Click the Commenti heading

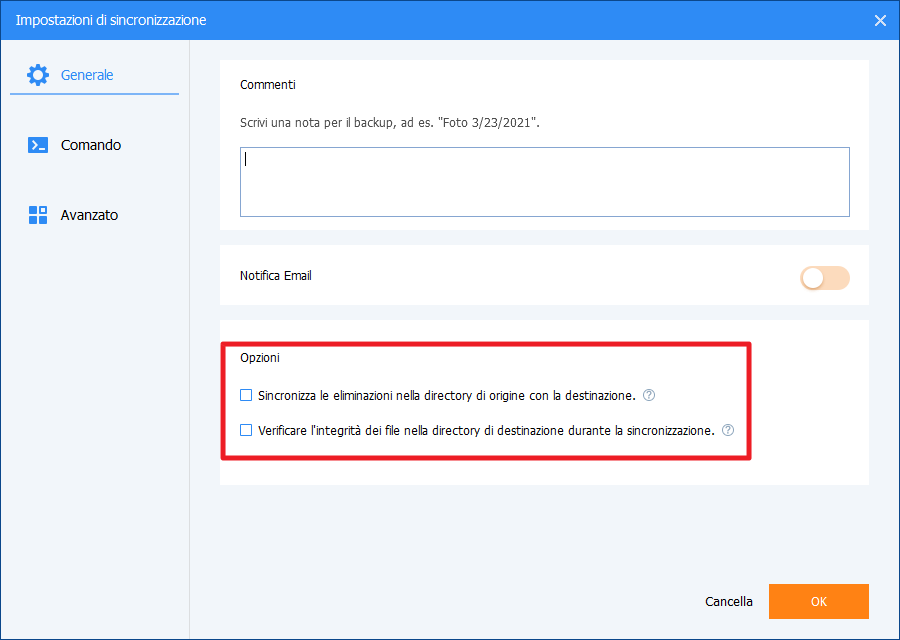(x=268, y=84)
